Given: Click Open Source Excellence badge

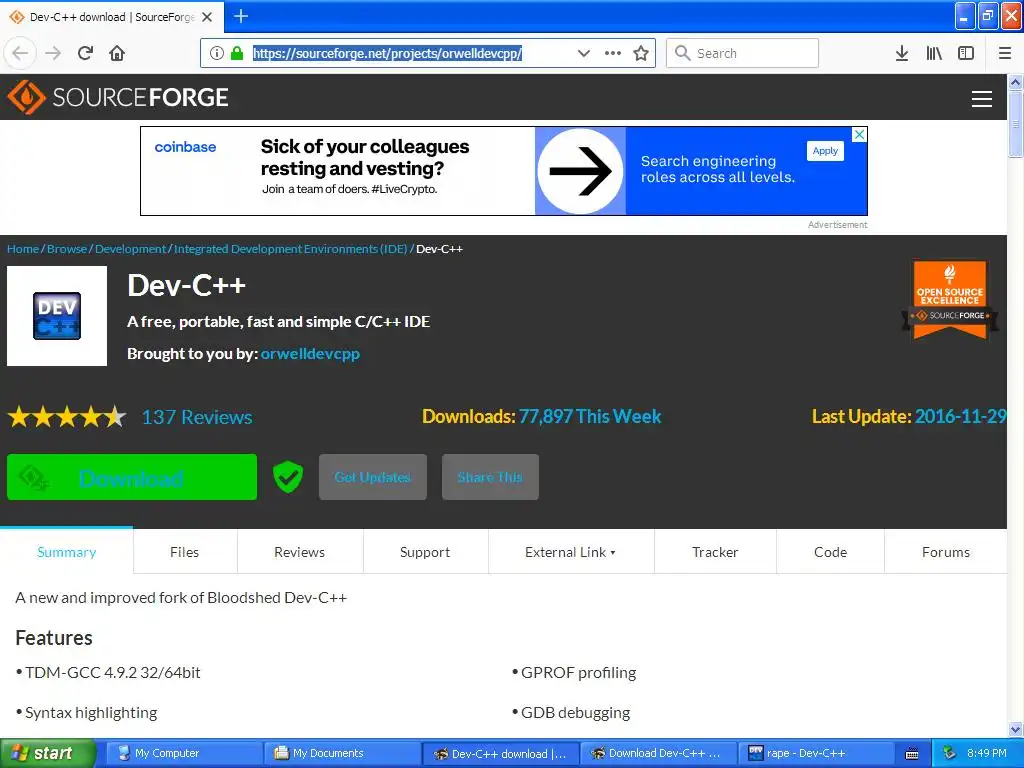Looking at the screenshot, I should 950,300.
